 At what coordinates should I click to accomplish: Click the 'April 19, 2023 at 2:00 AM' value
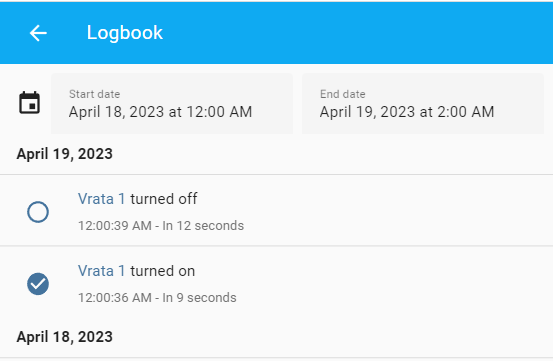407,112
